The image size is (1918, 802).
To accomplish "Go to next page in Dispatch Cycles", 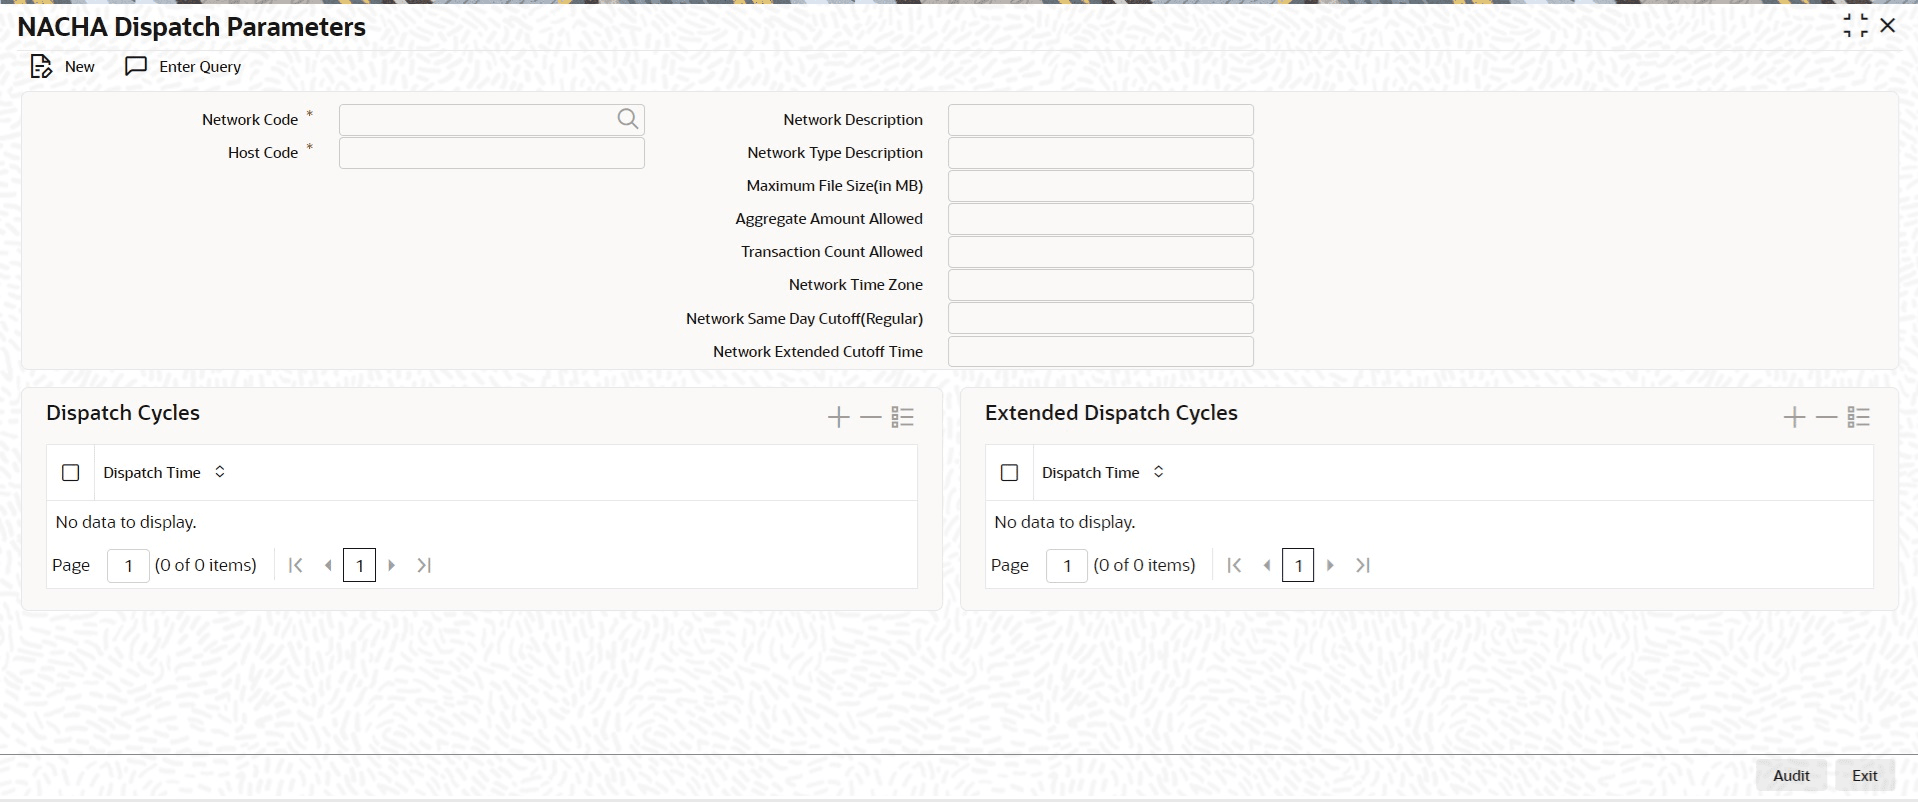I will tap(392, 566).
